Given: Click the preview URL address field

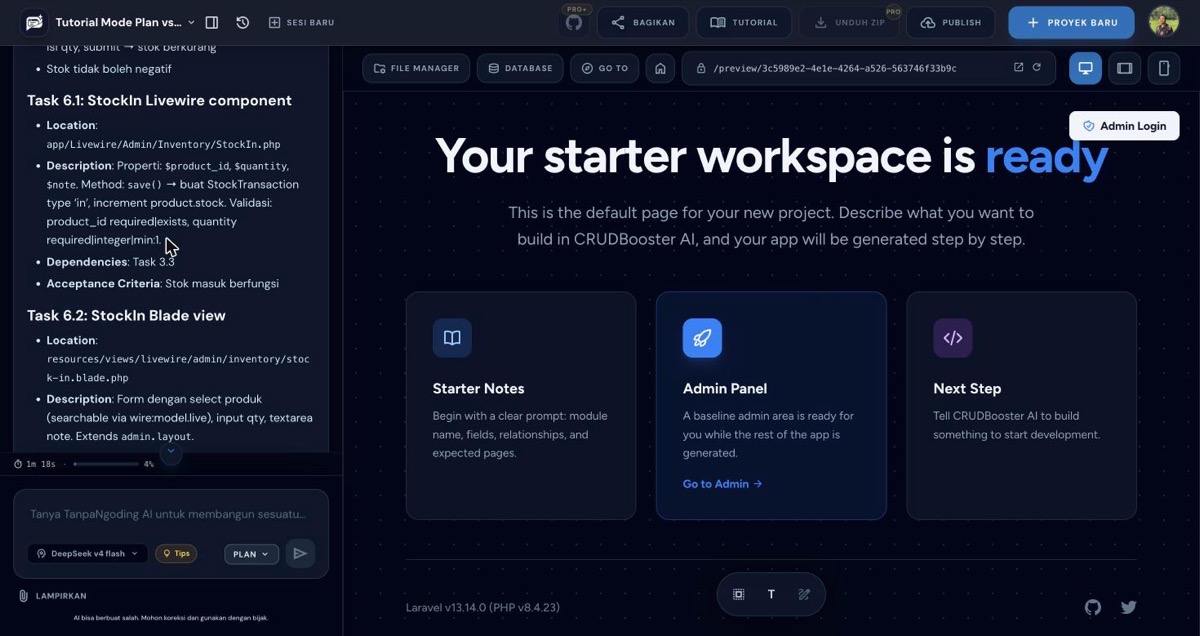Looking at the screenshot, I should pos(868,68).
